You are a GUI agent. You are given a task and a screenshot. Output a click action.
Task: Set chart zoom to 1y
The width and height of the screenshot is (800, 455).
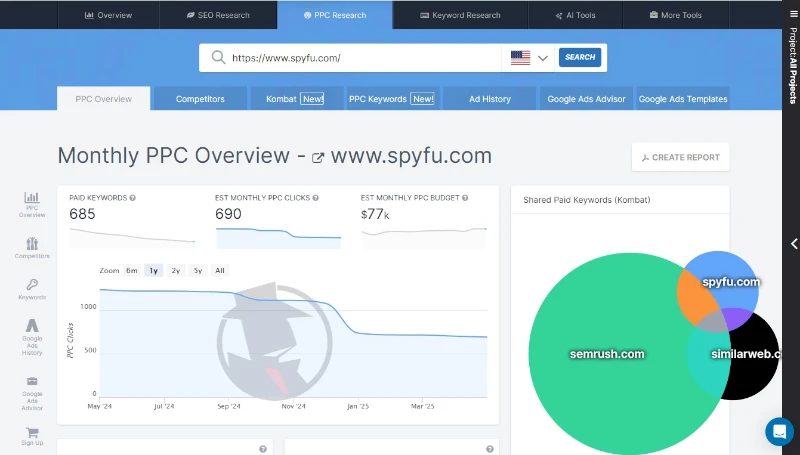[154, 270]
